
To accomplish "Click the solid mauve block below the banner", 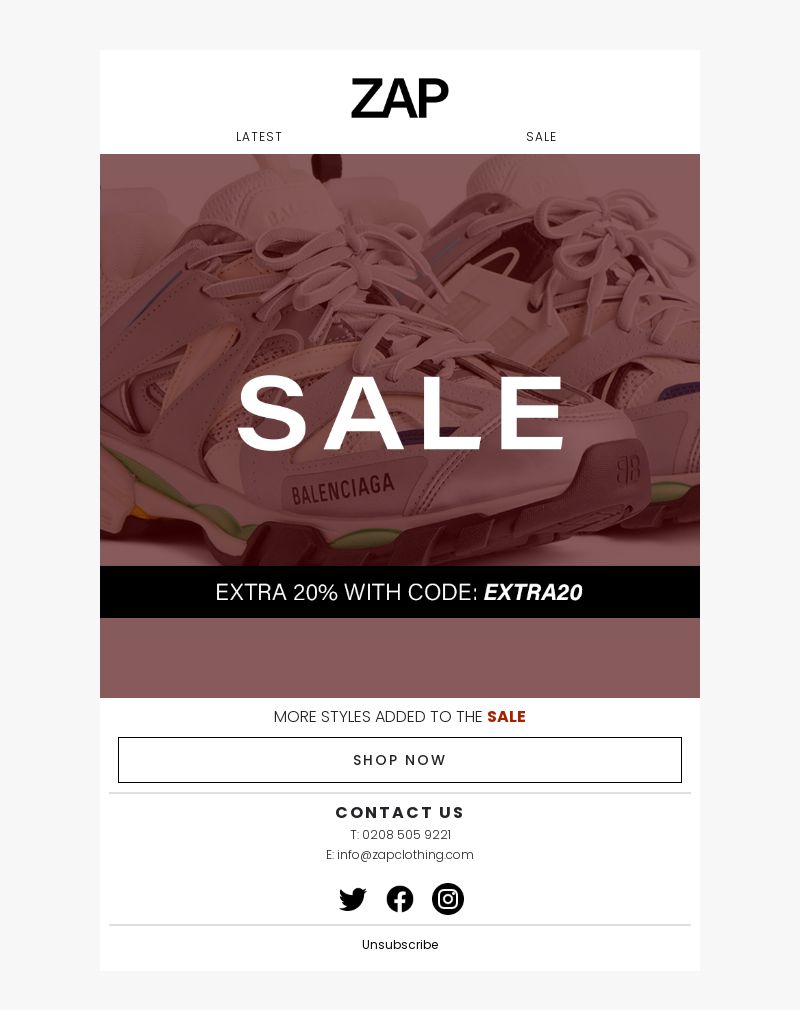I will [x=399, y=658].
